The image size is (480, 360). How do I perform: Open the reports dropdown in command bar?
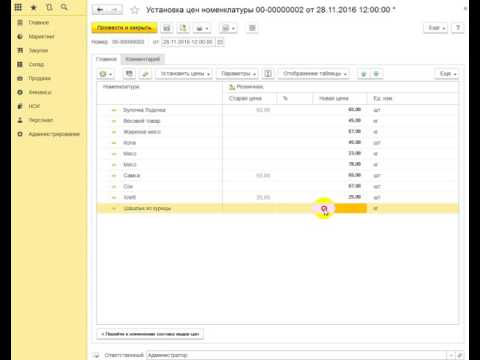pos(228,28)
